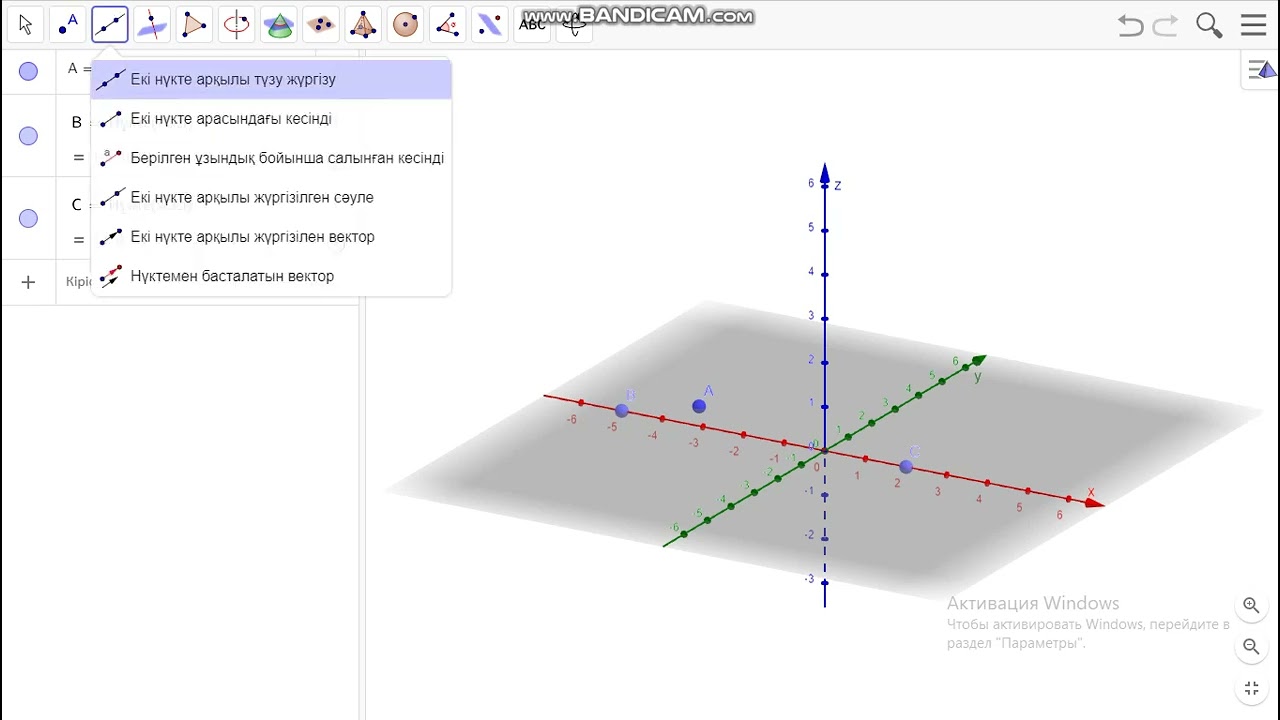Toggle visibility of point C
The image size is (1280, 720).
pyautogui.click(x=28, y=219)
